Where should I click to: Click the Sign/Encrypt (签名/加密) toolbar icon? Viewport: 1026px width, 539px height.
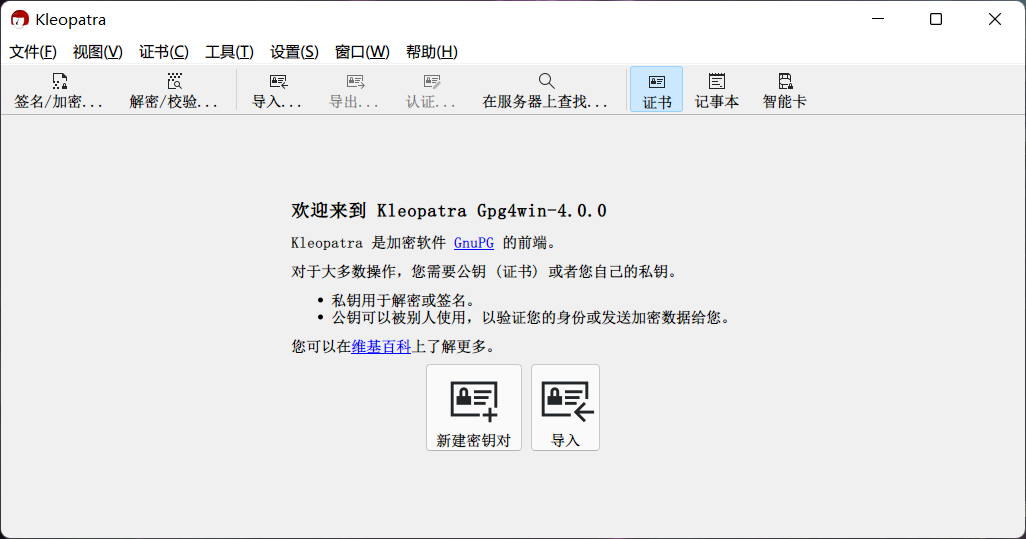click(59, 90)
